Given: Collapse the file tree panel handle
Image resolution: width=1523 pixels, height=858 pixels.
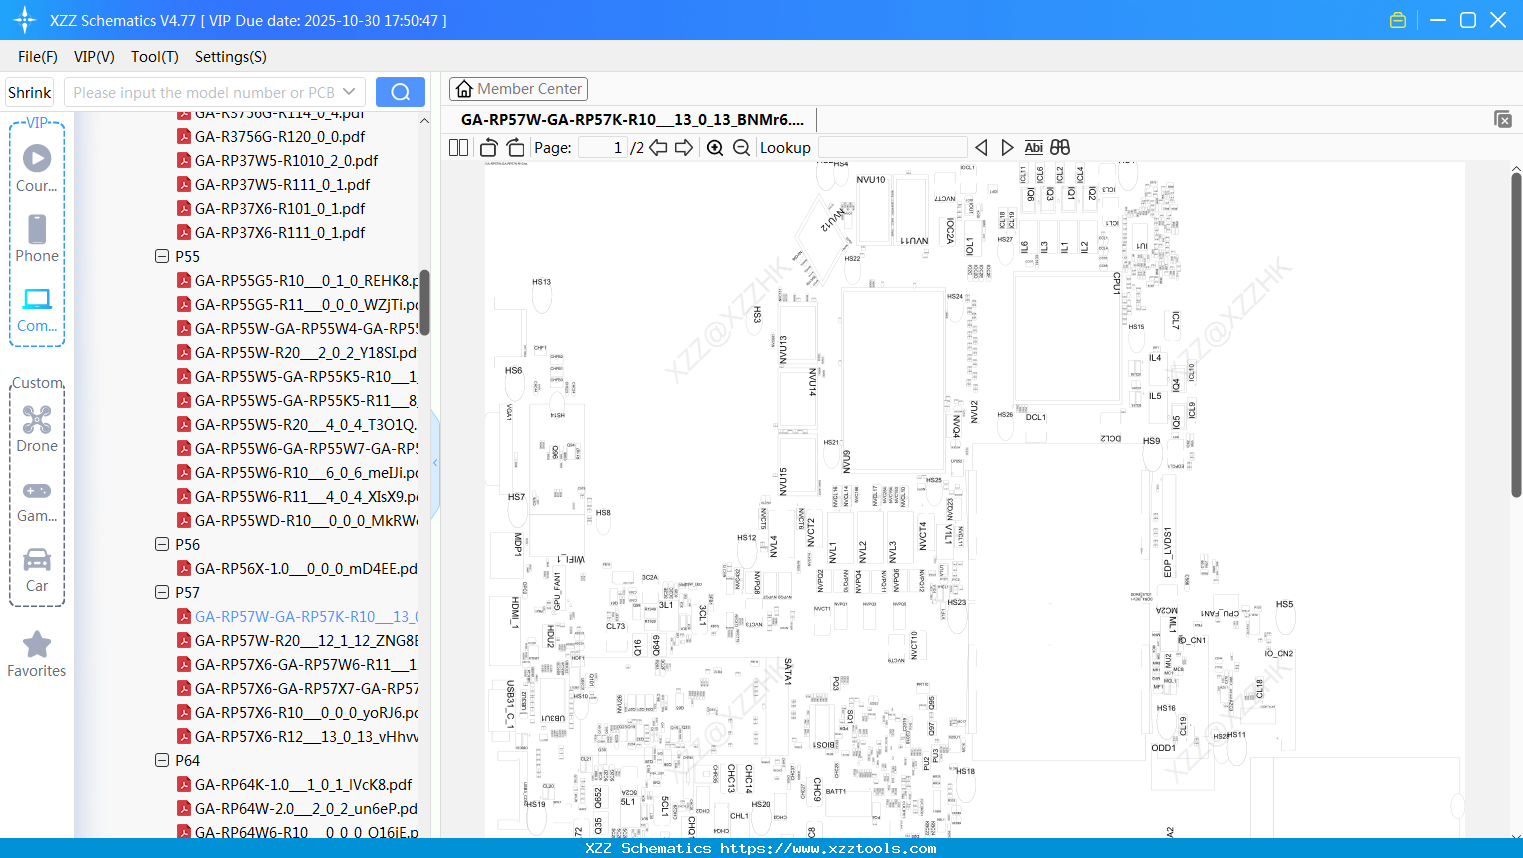Looking at the screenshot, I should [x=435, y=462].
